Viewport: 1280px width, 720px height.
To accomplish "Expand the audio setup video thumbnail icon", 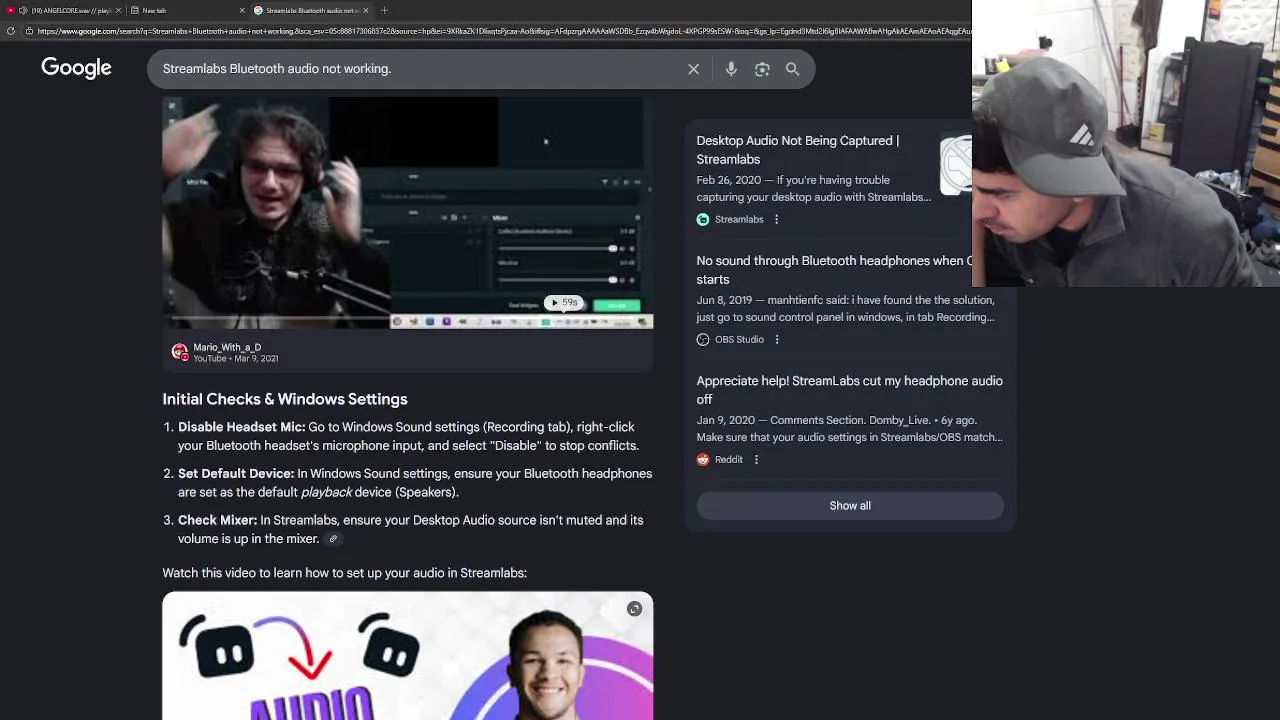I will click(x=634, y=609).
